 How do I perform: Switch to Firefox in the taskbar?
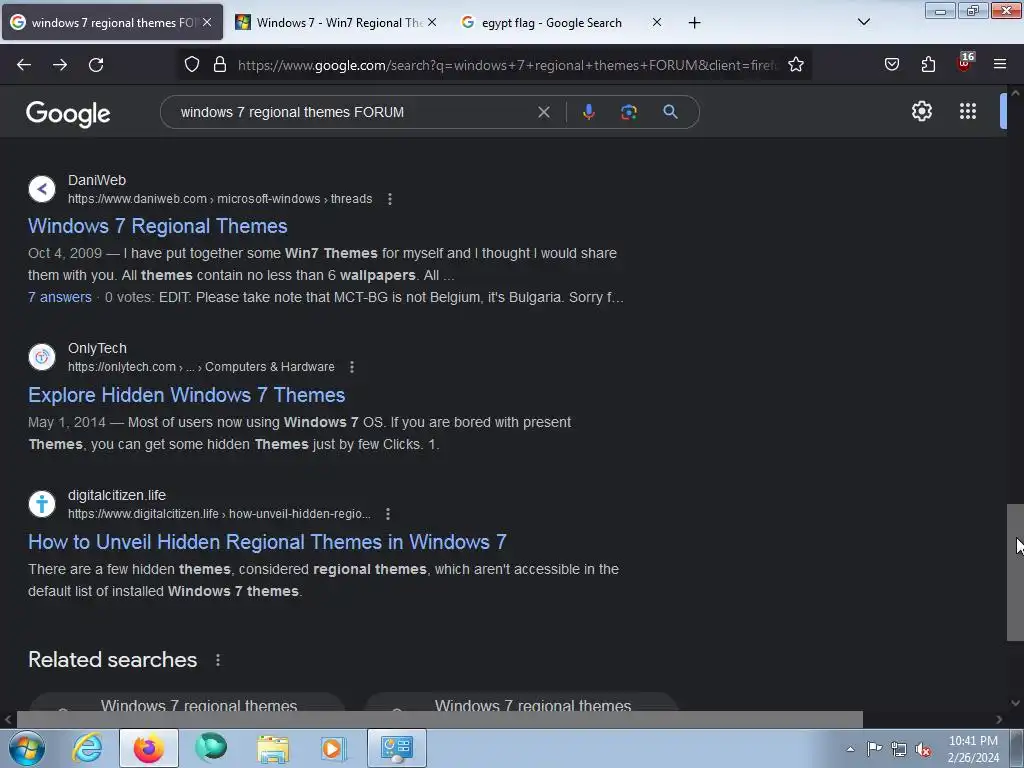click(x=149, y=748)
